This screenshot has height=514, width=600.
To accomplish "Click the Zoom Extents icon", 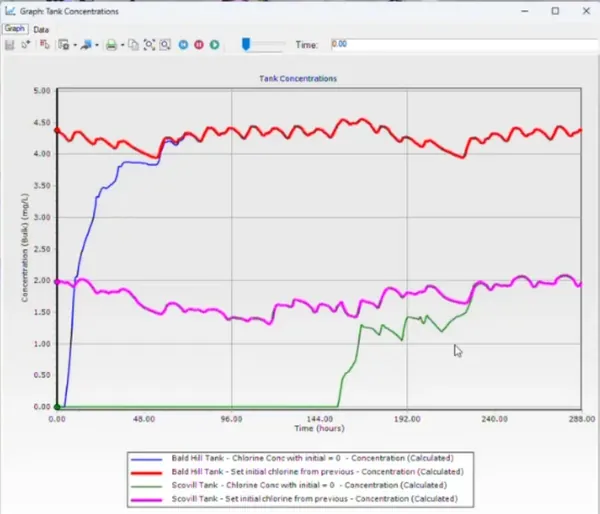I will point(149,45).
